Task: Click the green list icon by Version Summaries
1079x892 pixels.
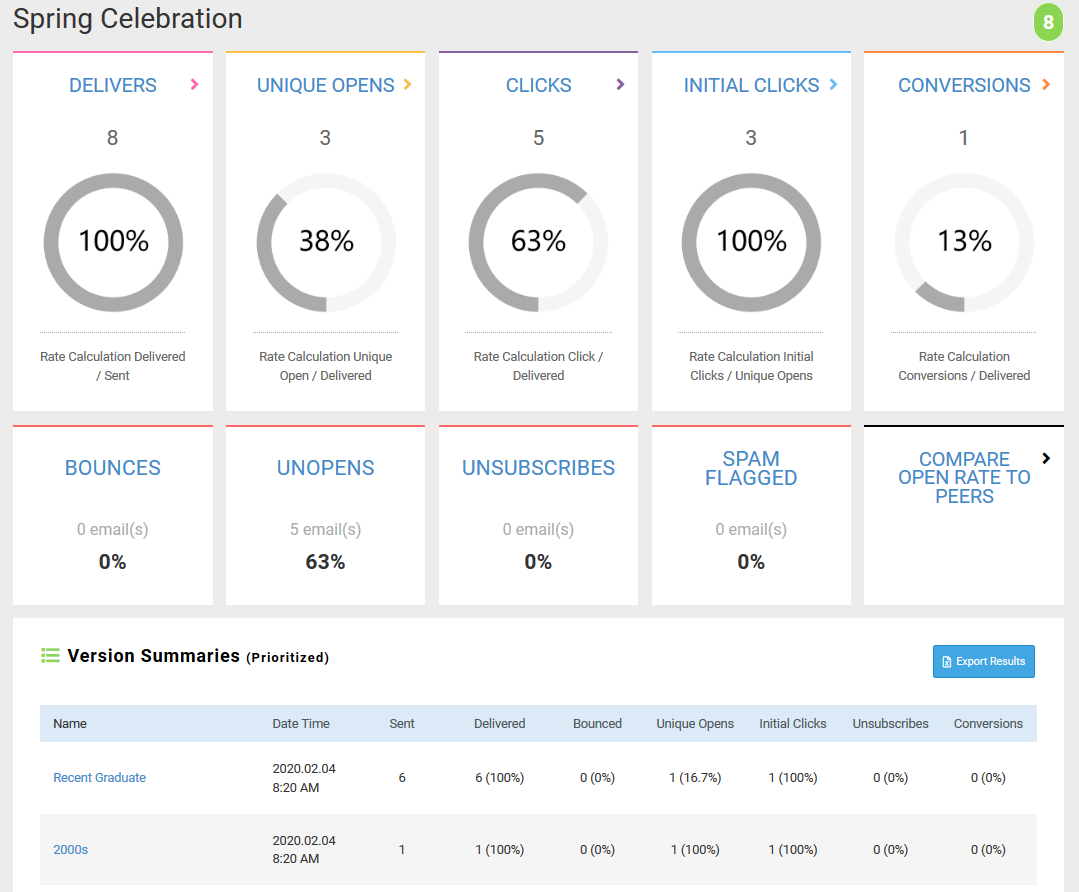Action: pyautogui.click(x=50, y=656)
